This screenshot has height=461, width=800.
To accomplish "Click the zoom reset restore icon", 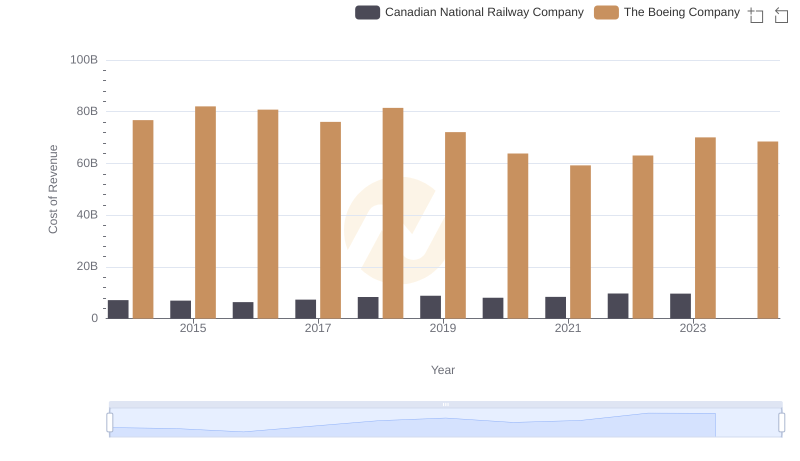I will tap(781, 15).
